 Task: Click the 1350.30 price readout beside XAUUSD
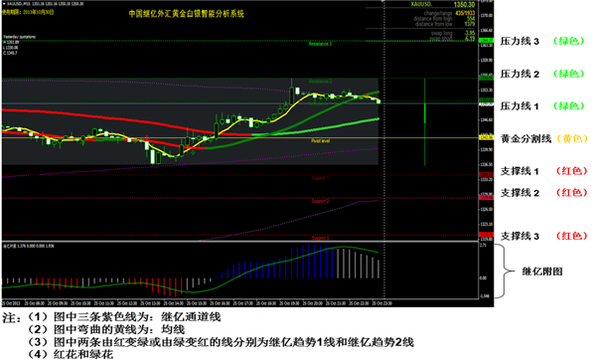[x=464, y=5]
